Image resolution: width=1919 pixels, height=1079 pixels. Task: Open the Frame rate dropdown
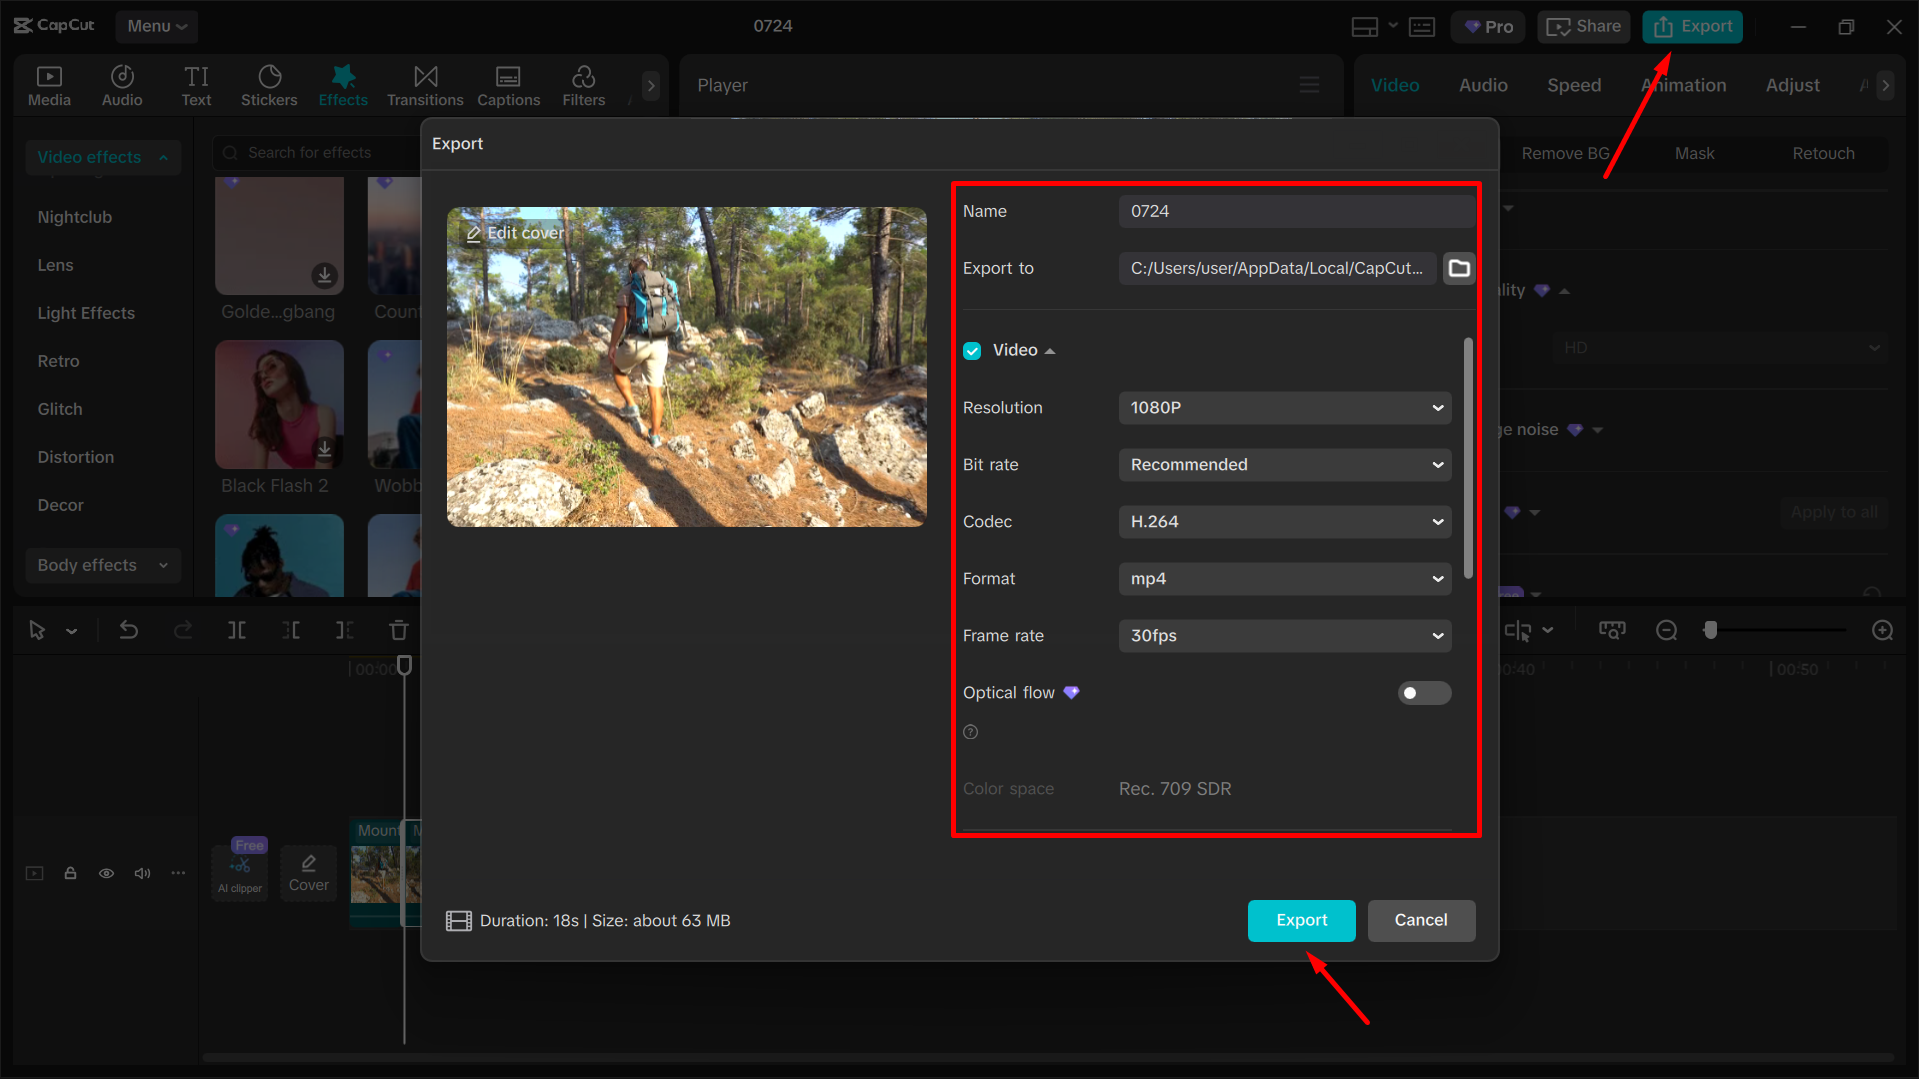point(1284,635)
